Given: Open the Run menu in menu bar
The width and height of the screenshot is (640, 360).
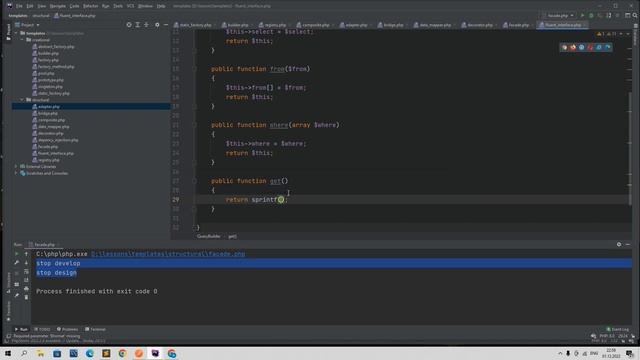Looking at the screenshot, I should click(106, 6).
